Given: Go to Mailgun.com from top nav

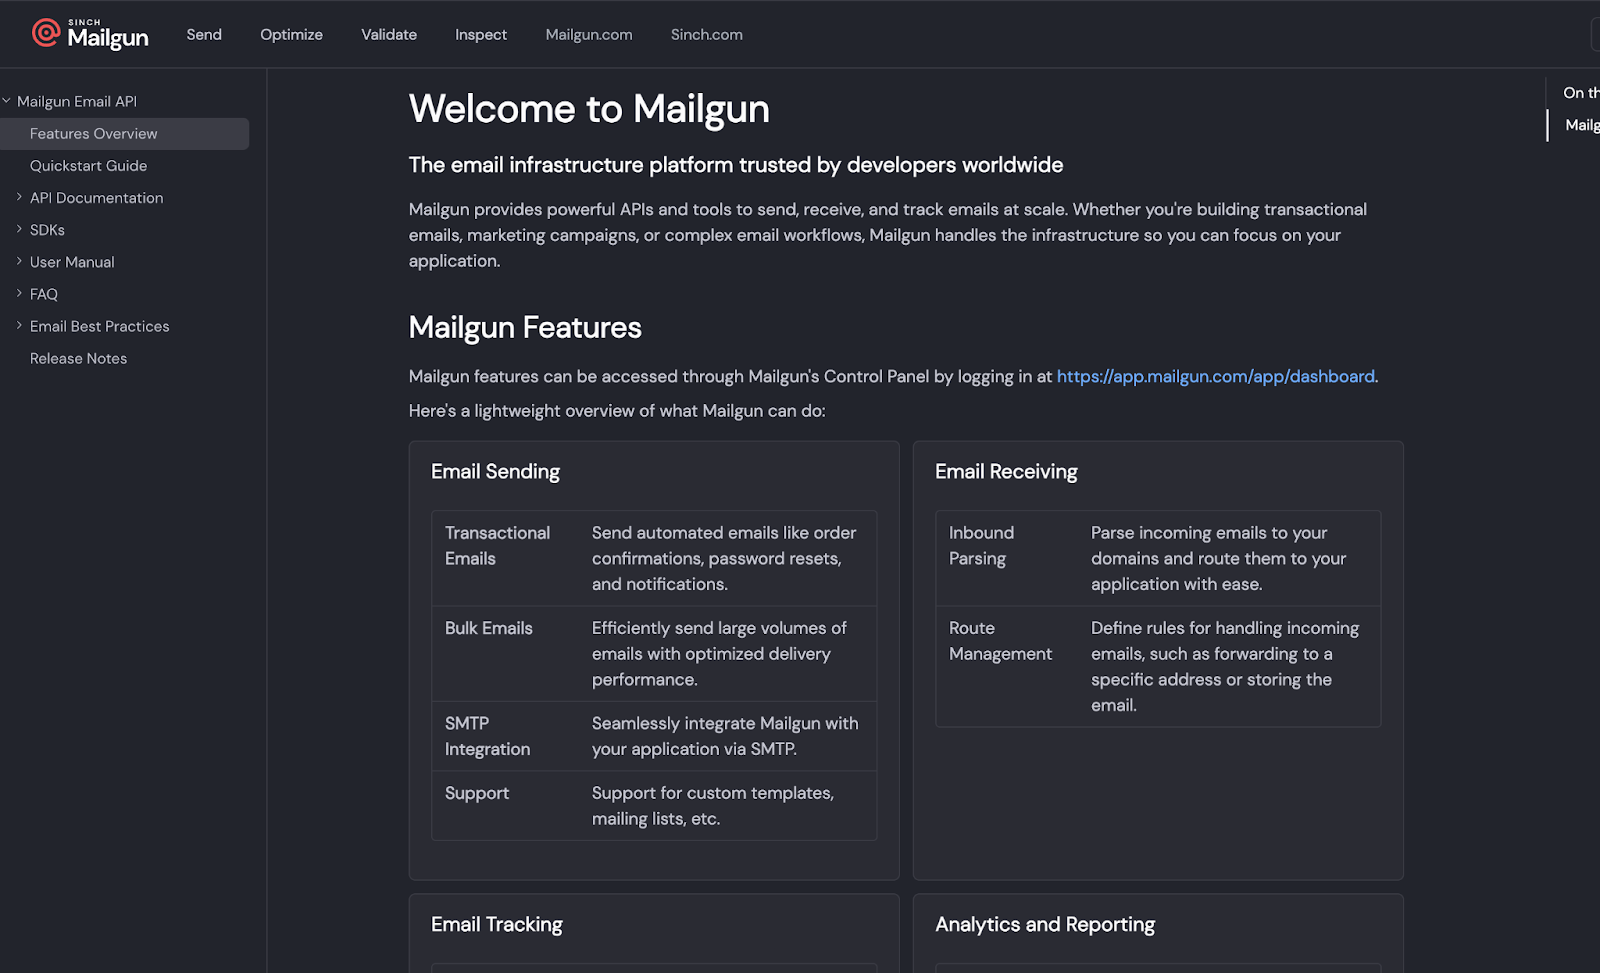Looking at the screenshot, I should 589,34.
